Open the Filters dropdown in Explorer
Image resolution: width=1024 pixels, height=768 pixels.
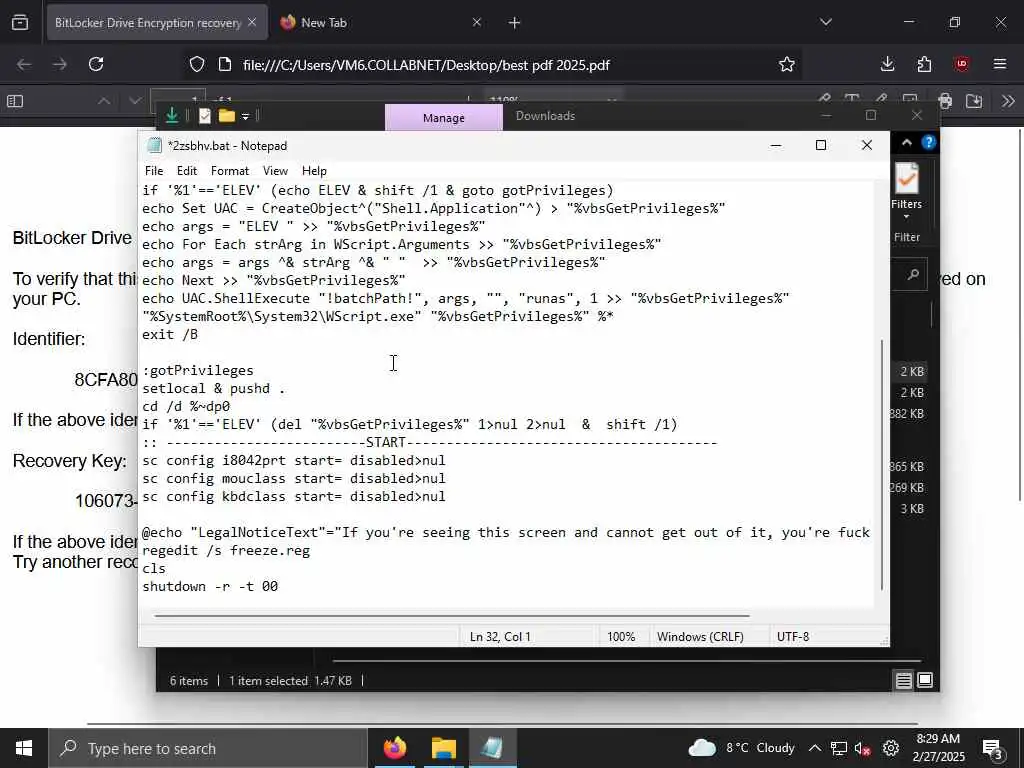(x=906, y=189)
